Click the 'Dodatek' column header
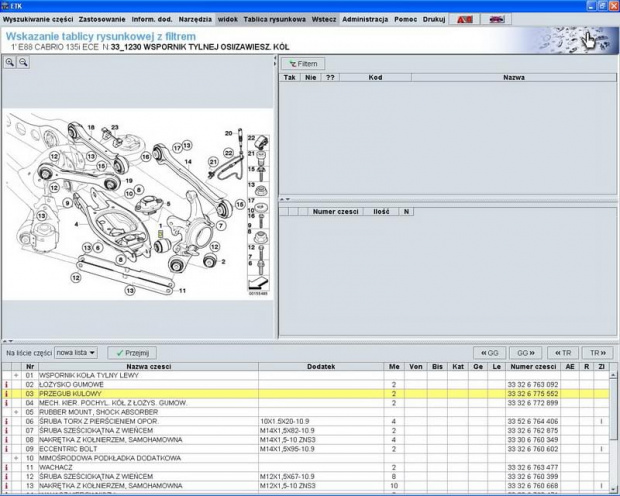Image resolution: width=620 pixels, height=496 pixels. click(x=321, y=367)
